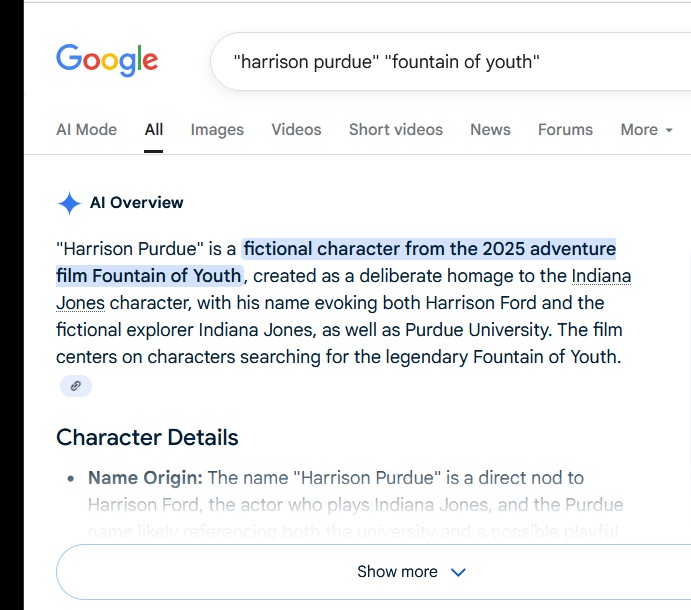Open the Forums tab
This screenshot has height=610, width=691.
point(565,130)
